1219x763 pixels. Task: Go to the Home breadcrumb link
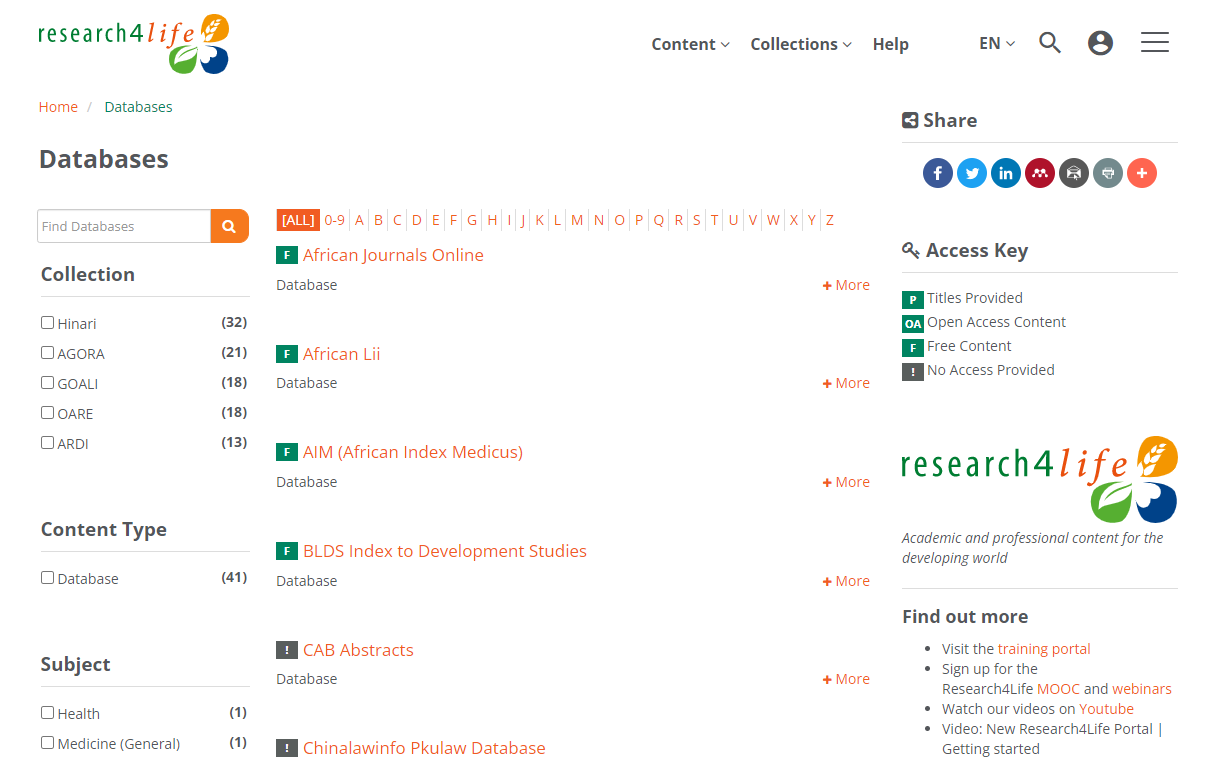point(58,107)
